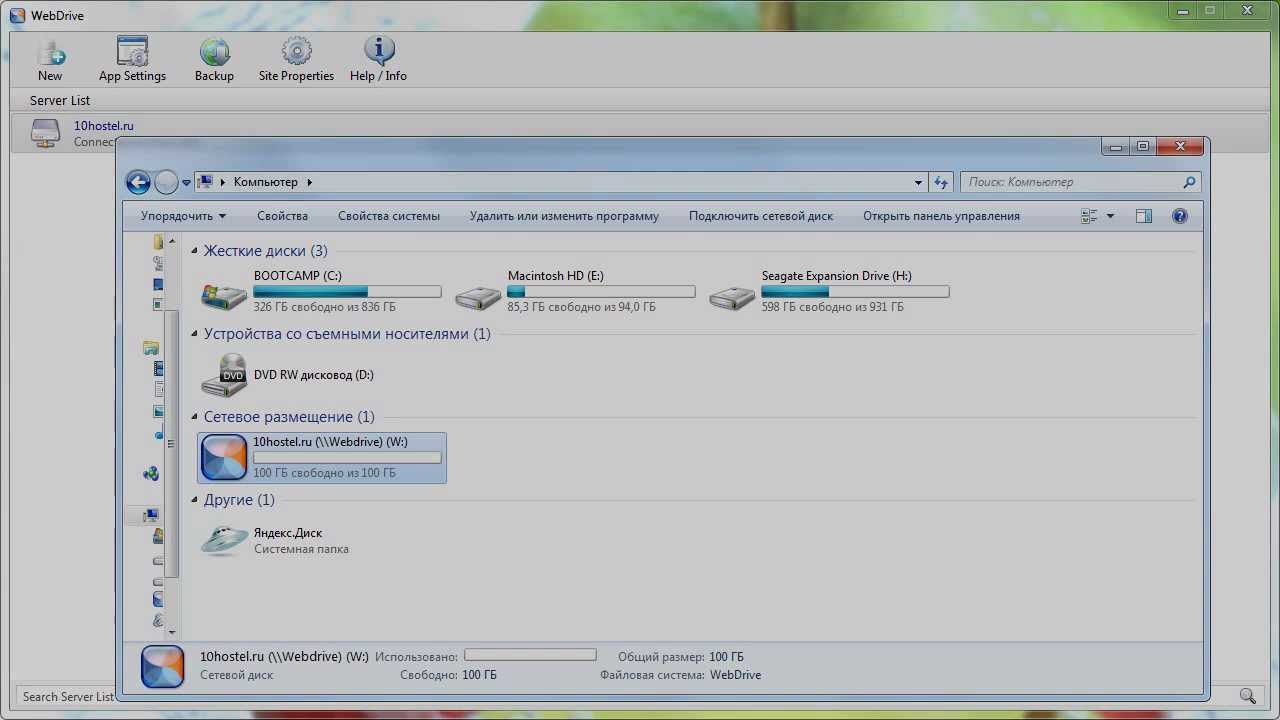Image resolution: width=1280 pixels, height=720 pixels.
Task: Click Подключить сетевой диск
Action: click(761, 216)
